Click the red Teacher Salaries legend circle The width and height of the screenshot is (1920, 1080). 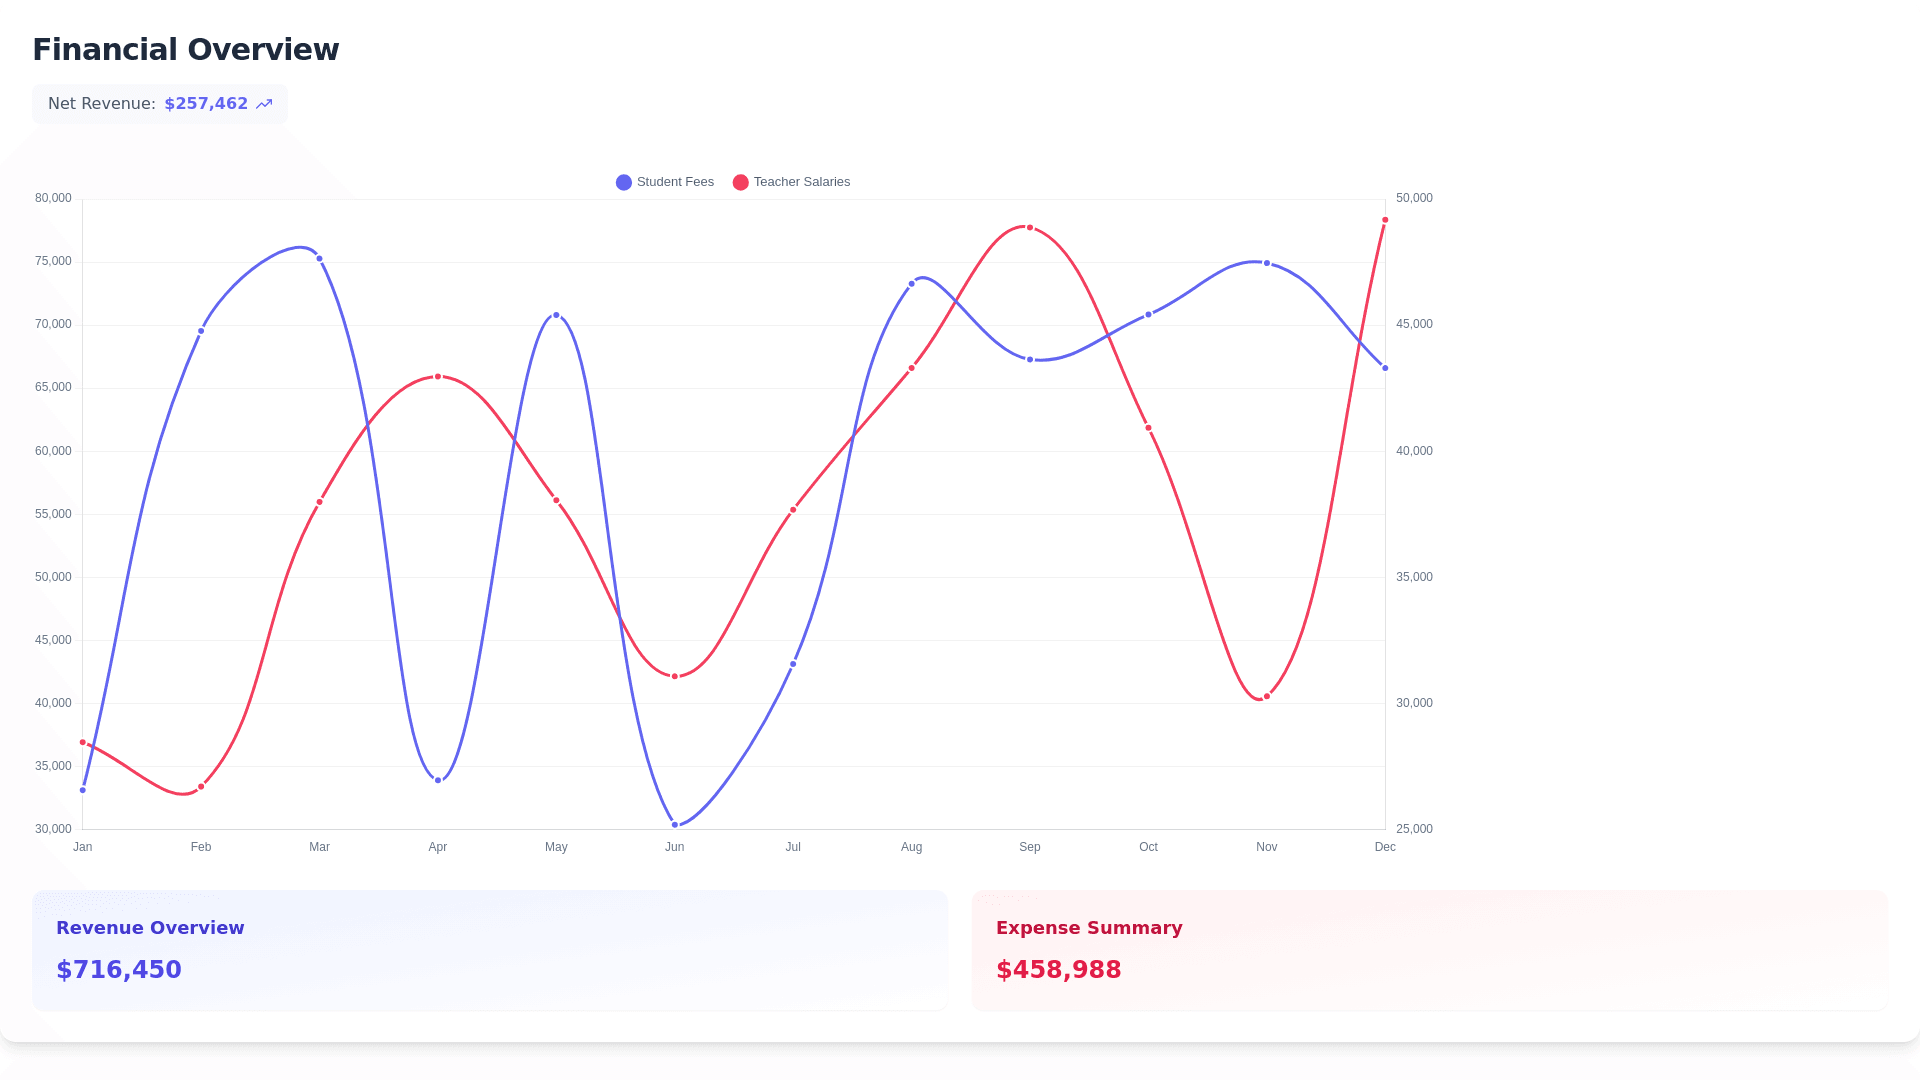(741, 182)
